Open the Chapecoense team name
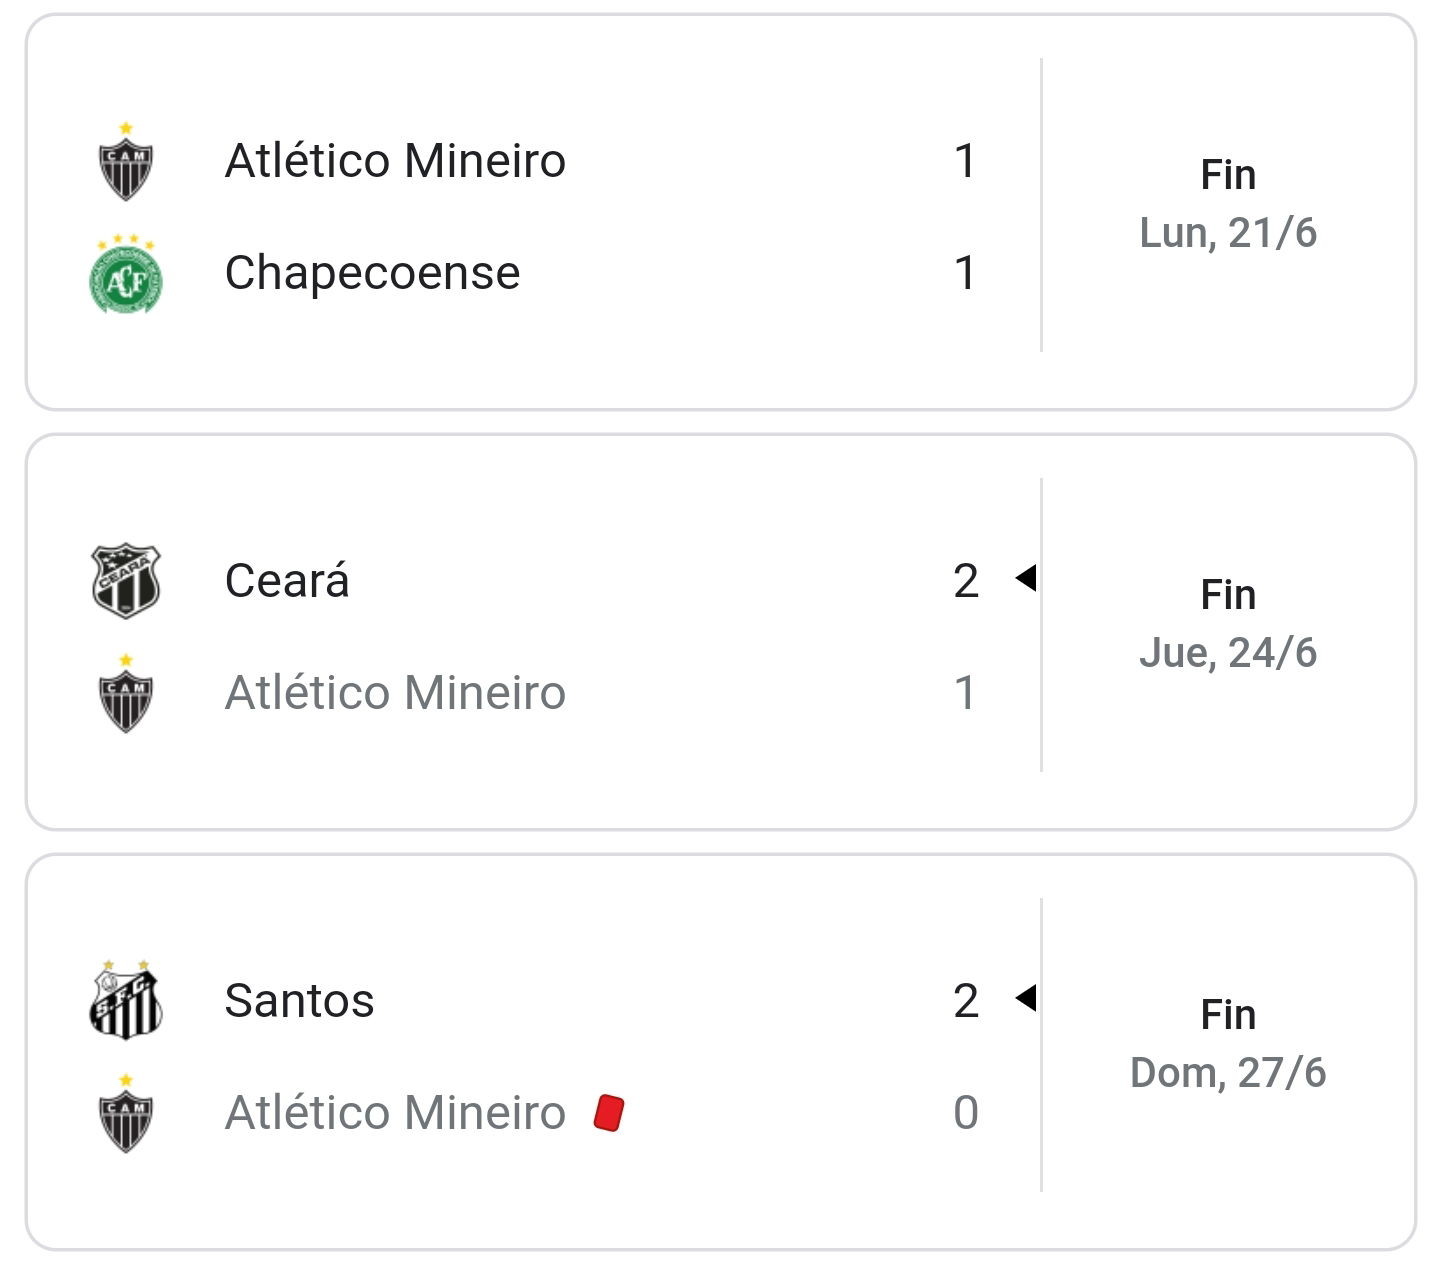1439x1261 pixels. pyautogui.click(x=372, y=273)
